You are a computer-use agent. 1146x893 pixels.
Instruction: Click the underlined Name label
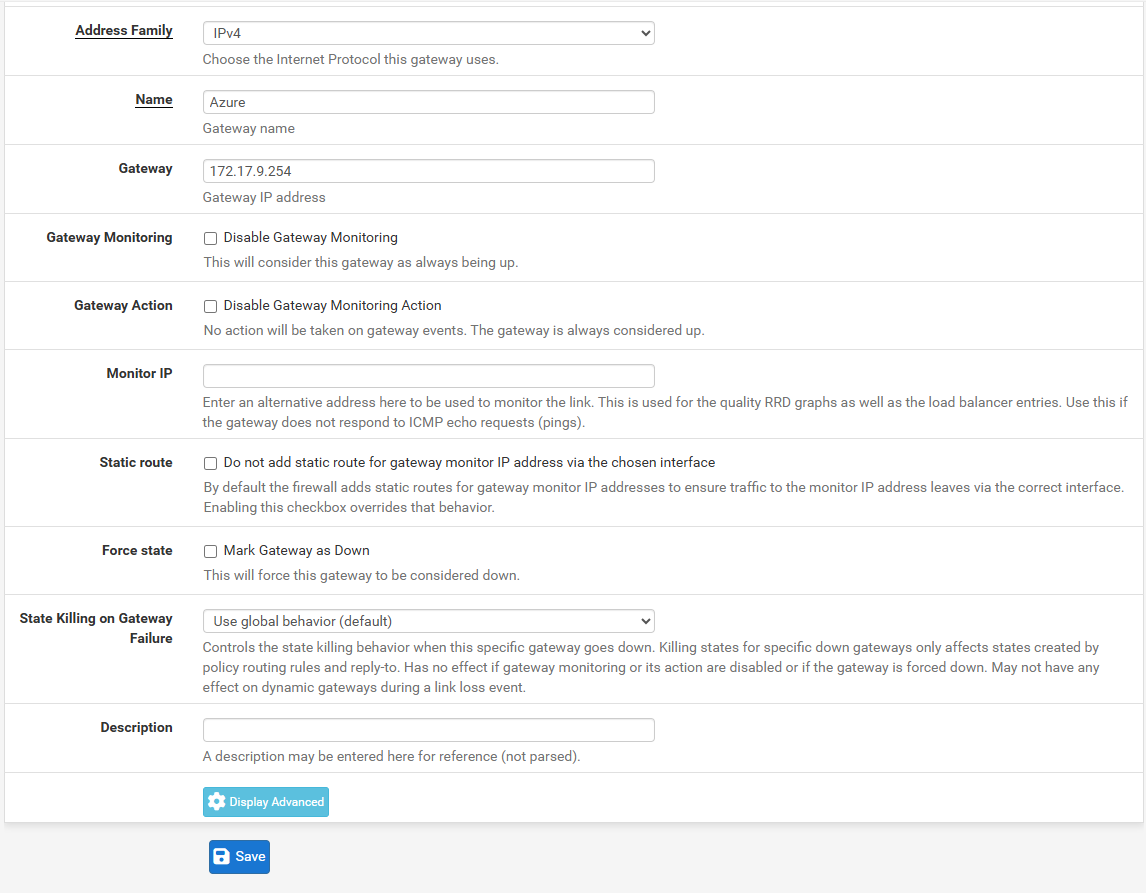point(153,99)
